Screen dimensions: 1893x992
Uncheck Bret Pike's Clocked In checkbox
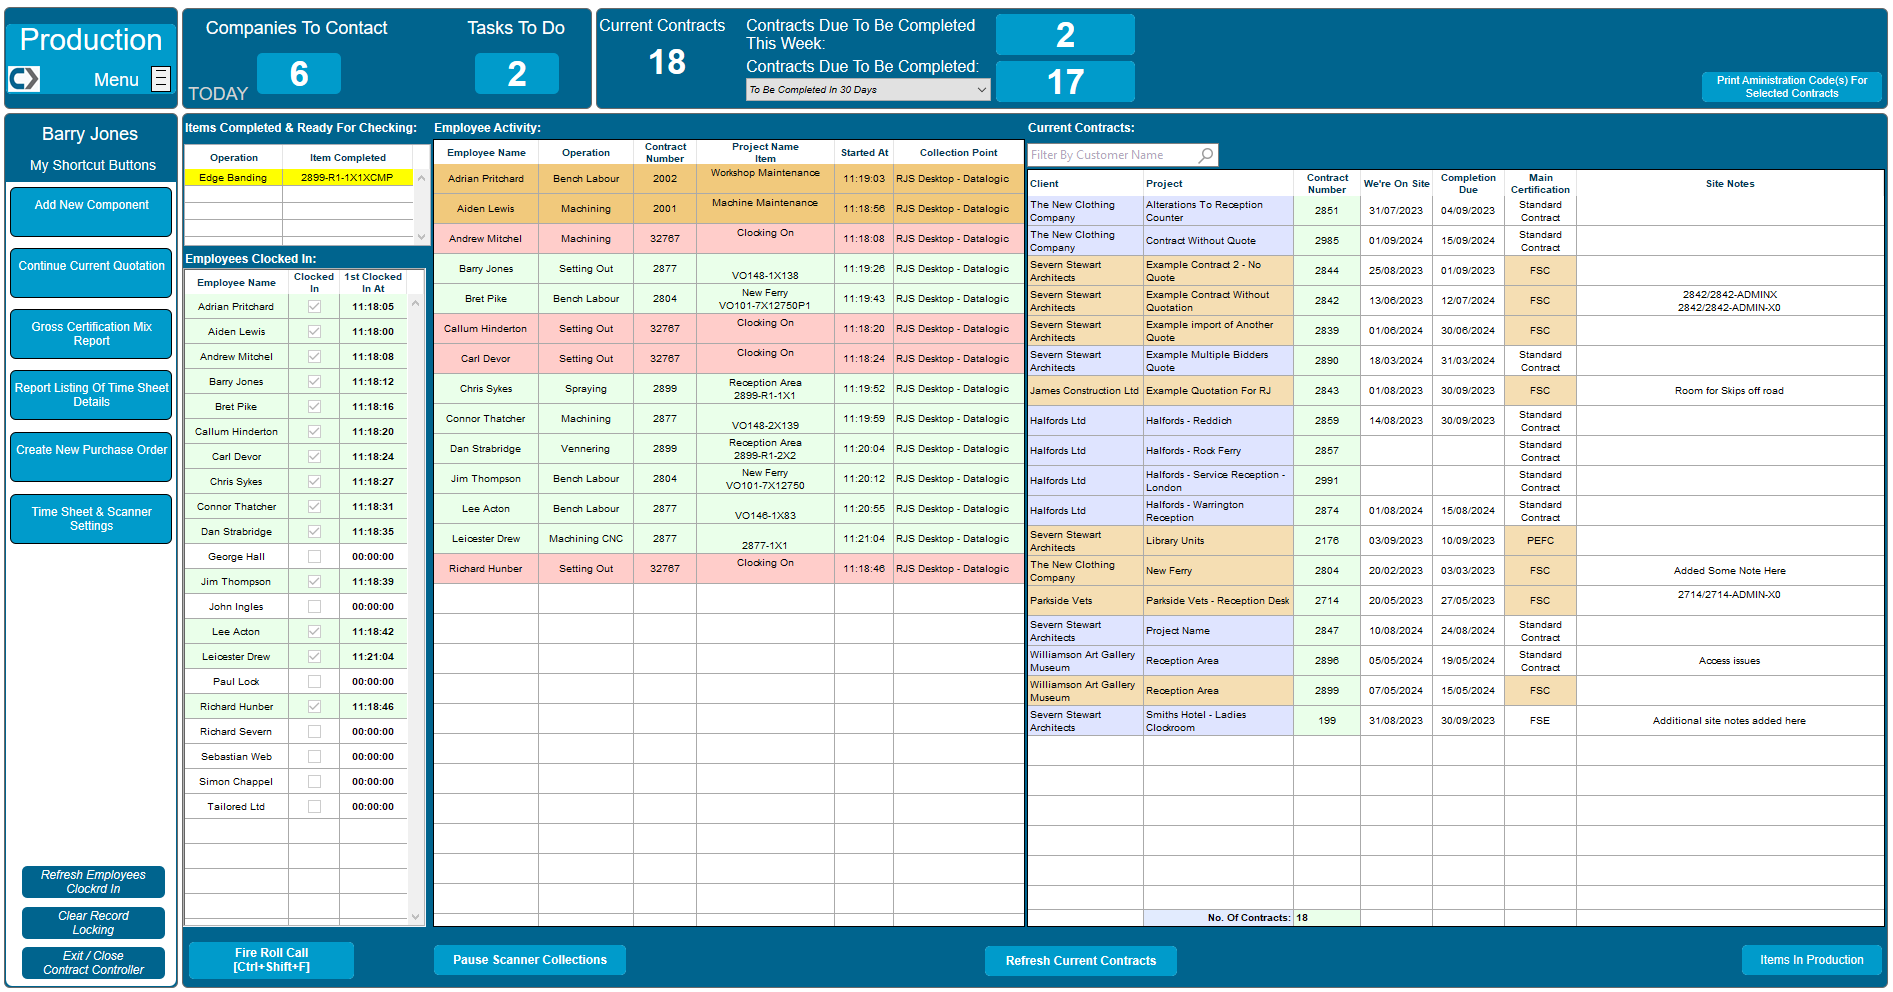click(x=314, y=406)
